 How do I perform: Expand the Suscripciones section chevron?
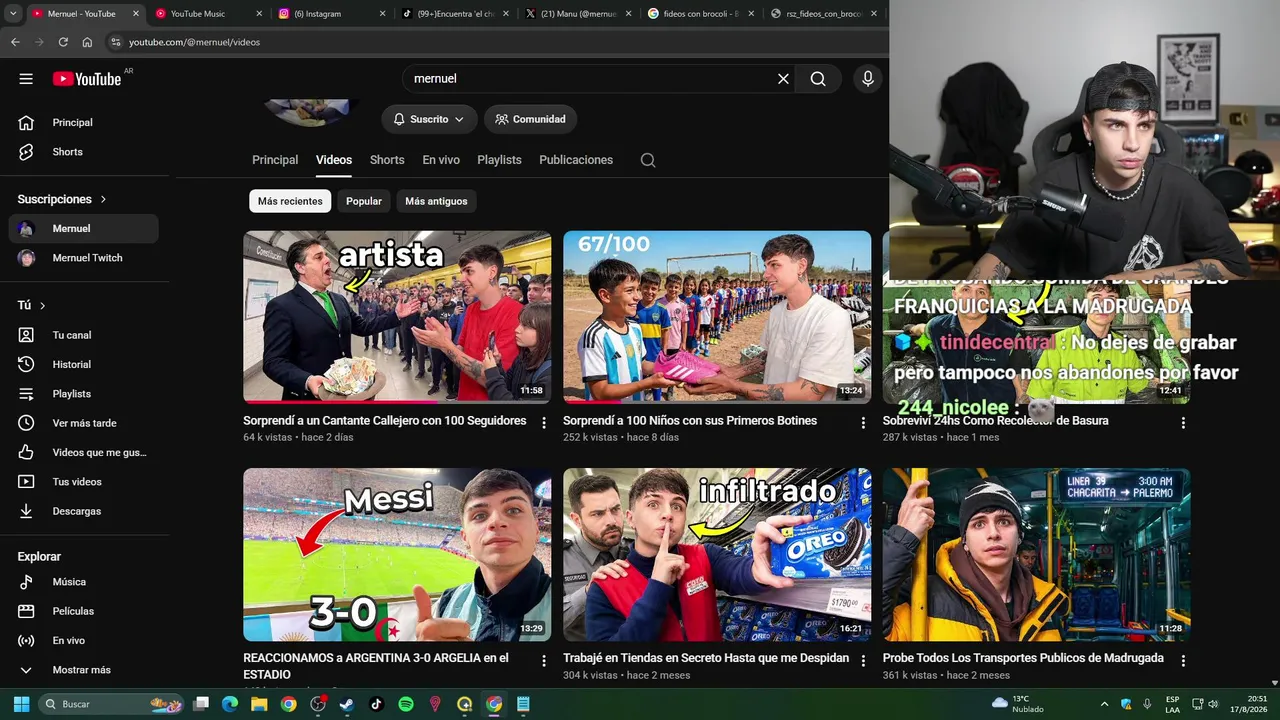(x=103, y=199)
